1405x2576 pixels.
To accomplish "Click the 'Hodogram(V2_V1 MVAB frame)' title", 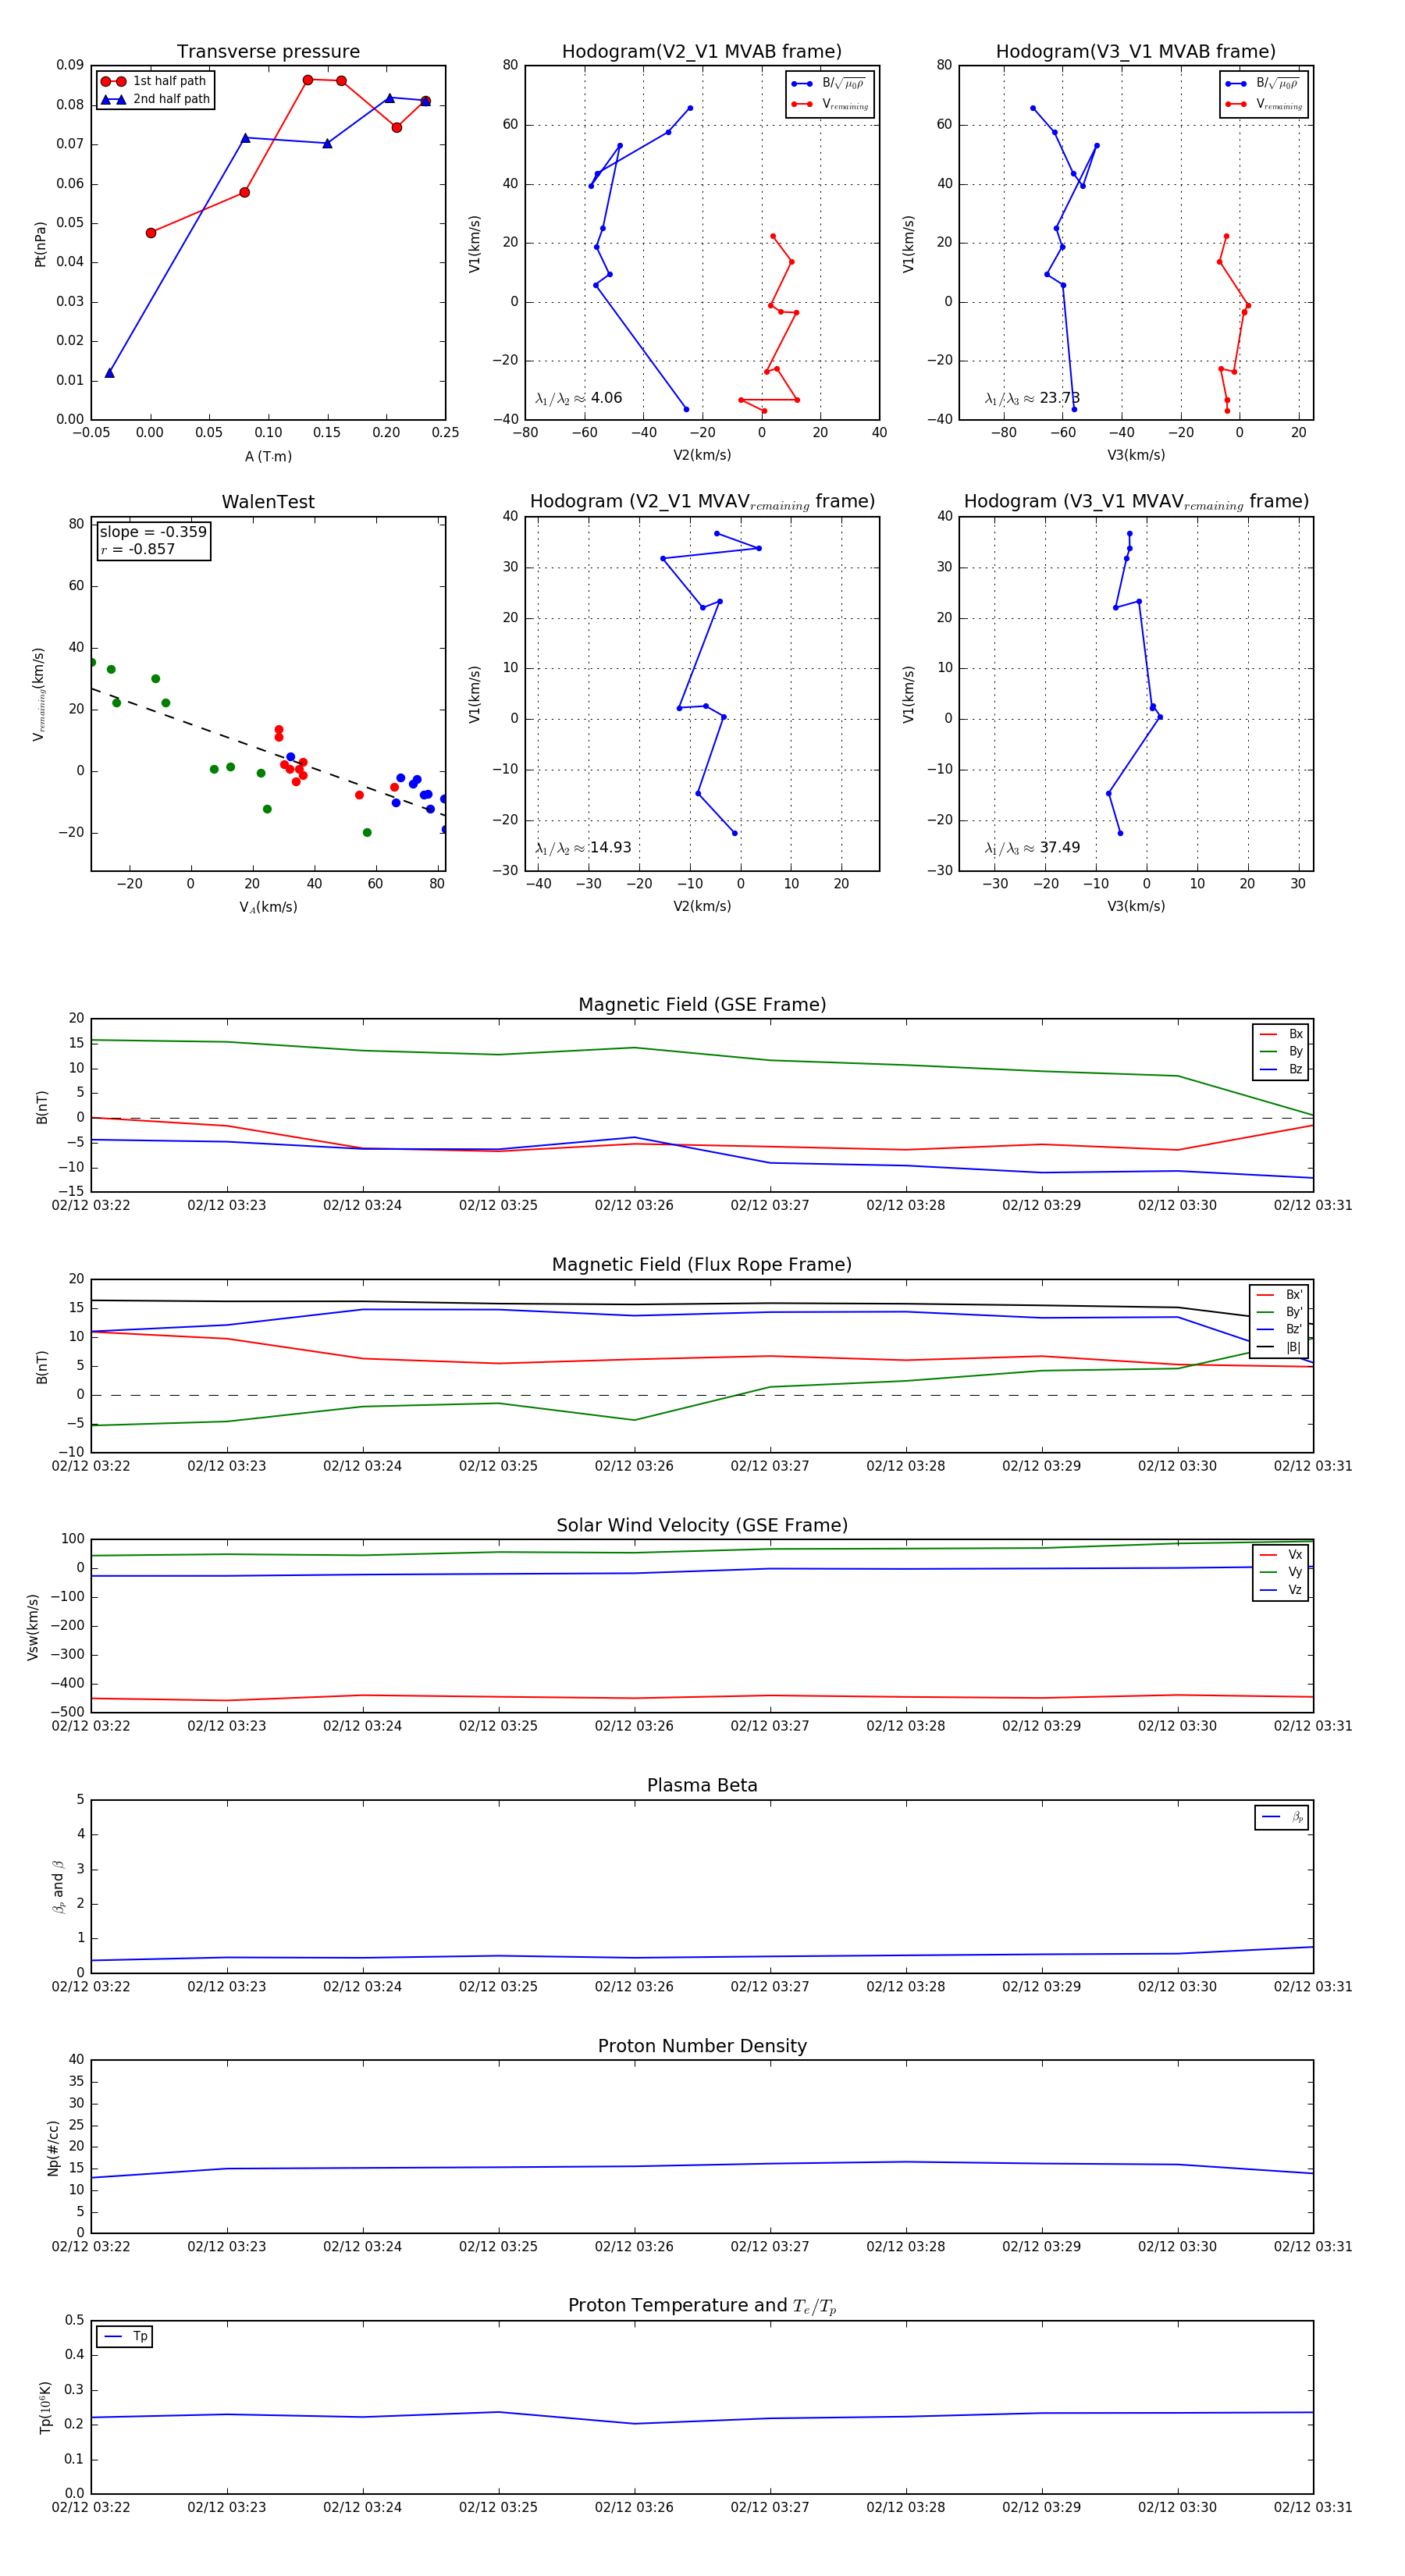I will coord(701,51).
